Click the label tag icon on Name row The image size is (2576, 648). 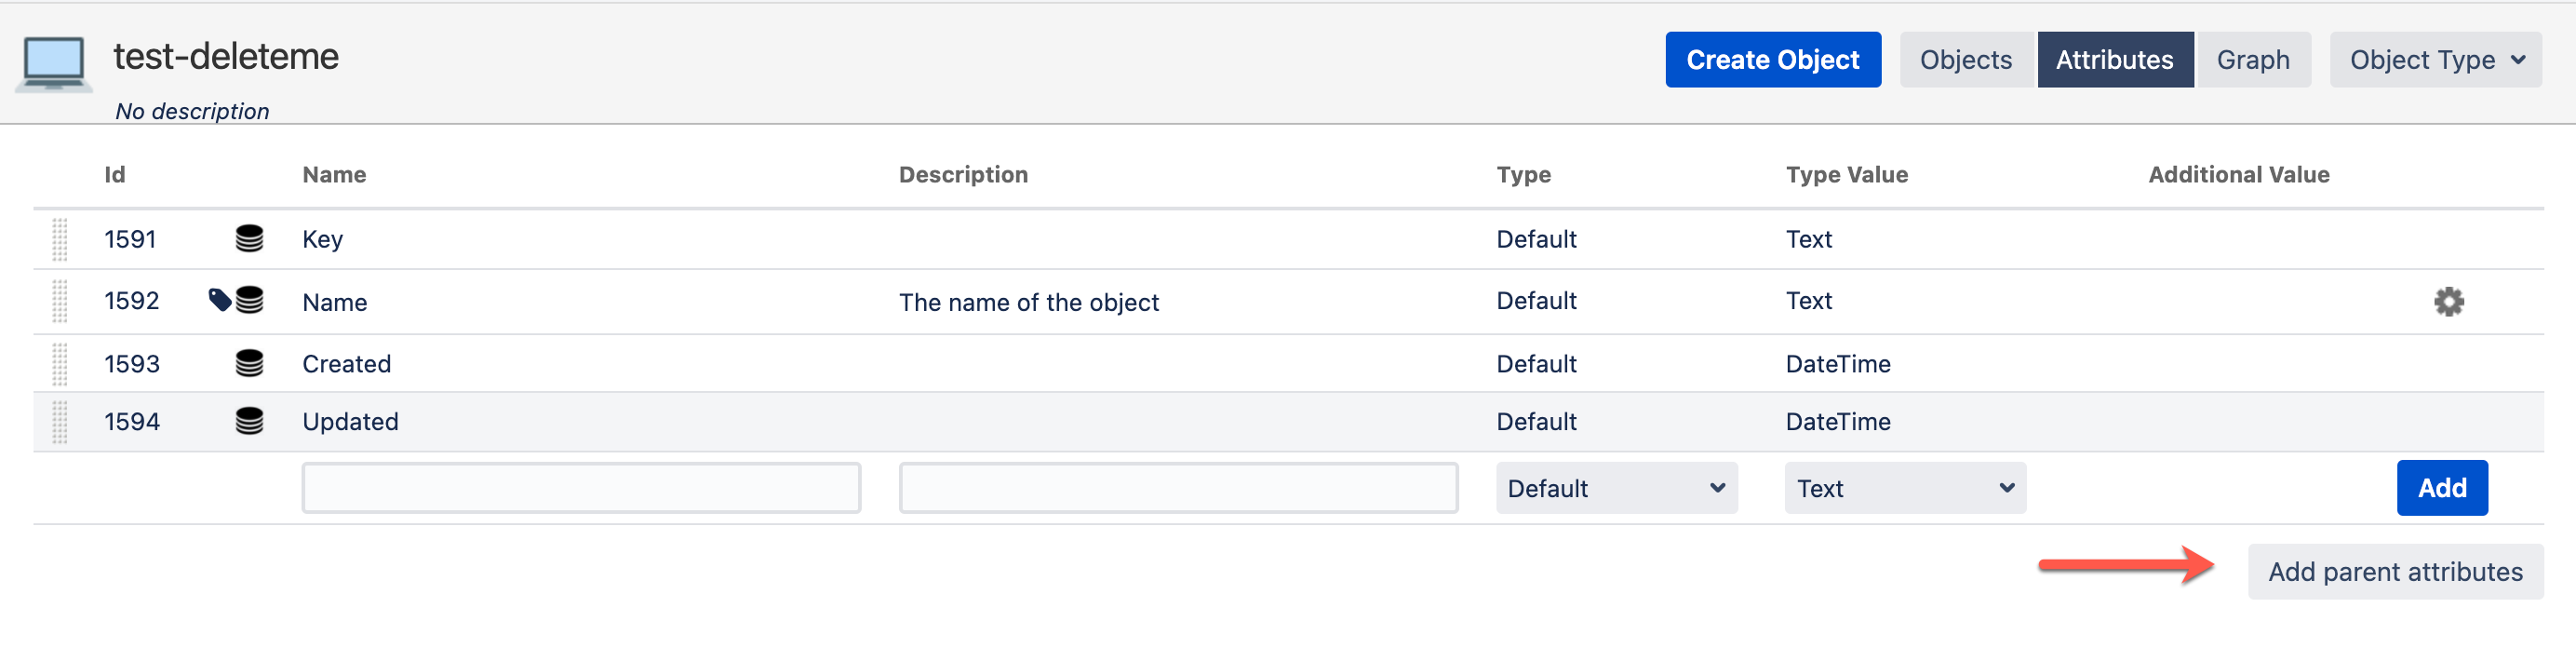click(x=219, y=299)
